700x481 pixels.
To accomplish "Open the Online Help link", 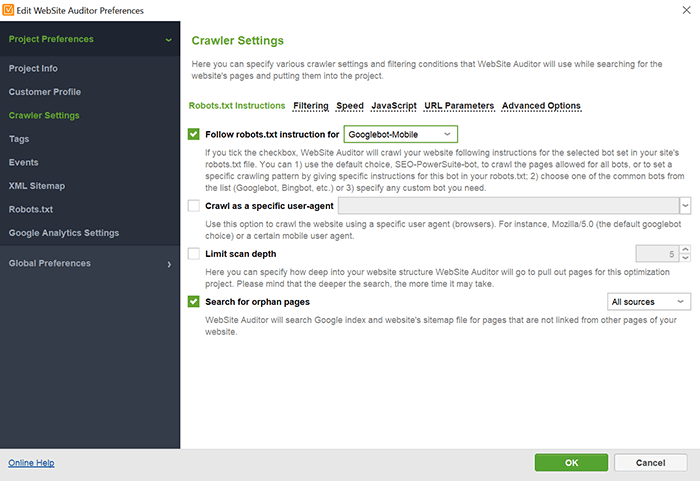I will [x=31, y=463].
